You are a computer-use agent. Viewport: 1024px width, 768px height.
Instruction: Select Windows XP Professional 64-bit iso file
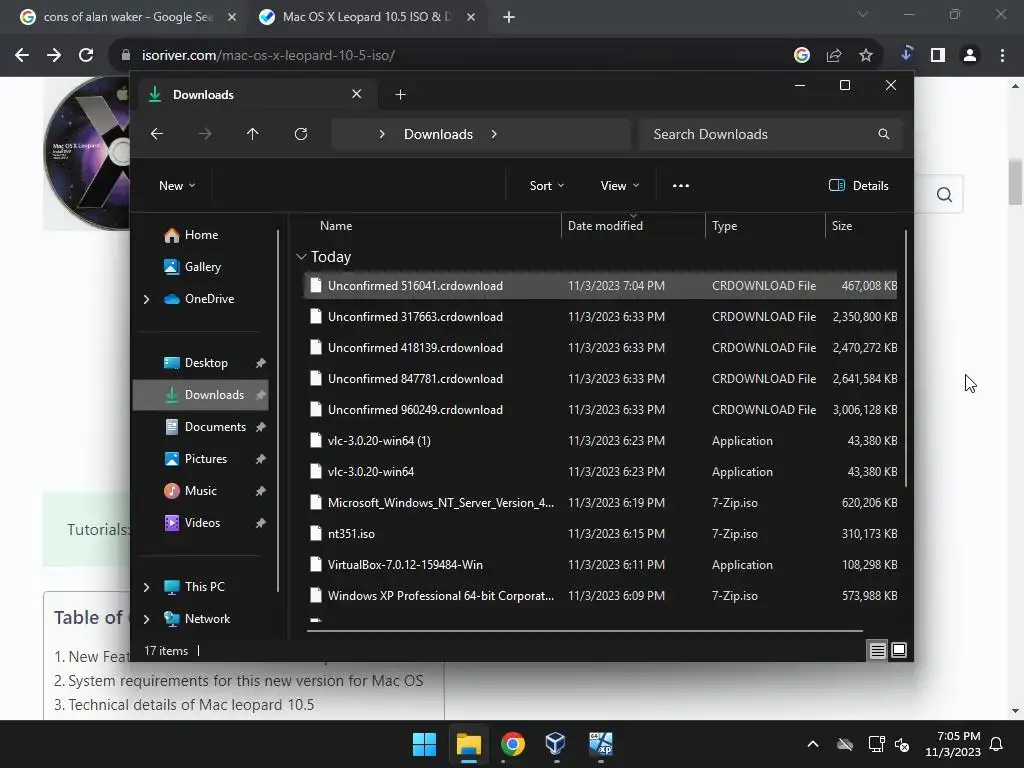pyautogui.click(x=600, y=596)
